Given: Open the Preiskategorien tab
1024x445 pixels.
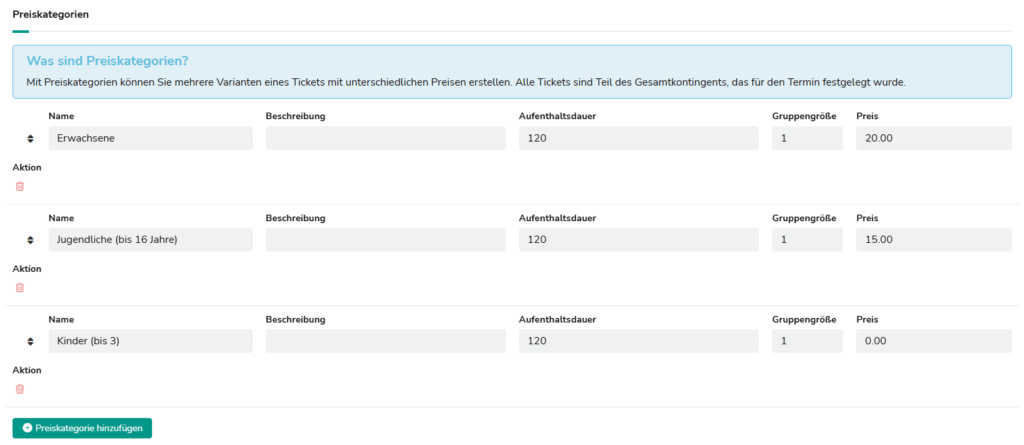Looking at the screenshot, I should pyautogui.click(x=50, y=16).
